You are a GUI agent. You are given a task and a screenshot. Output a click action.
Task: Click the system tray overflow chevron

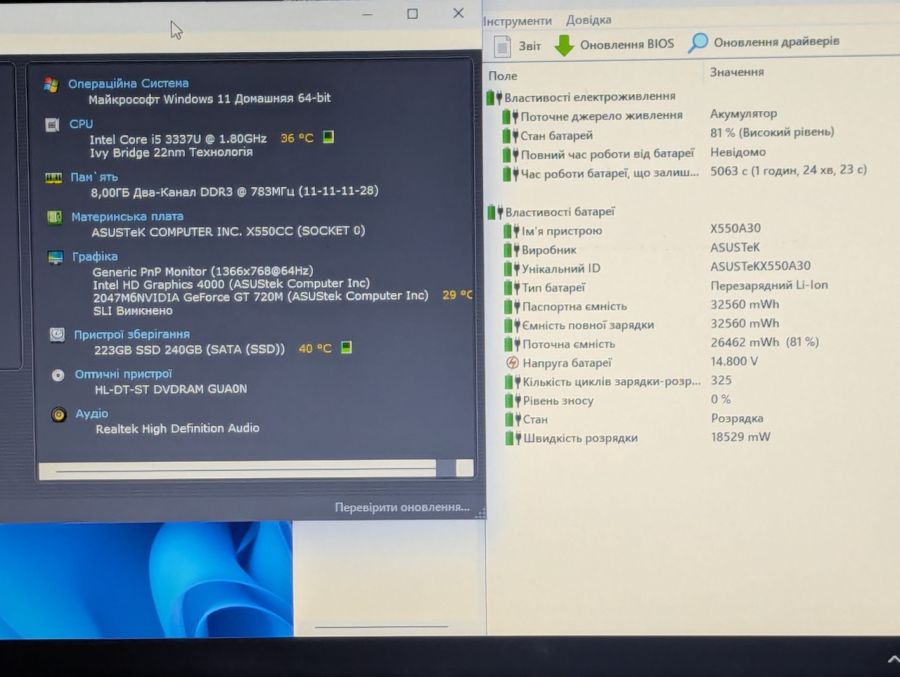(894, 659)
